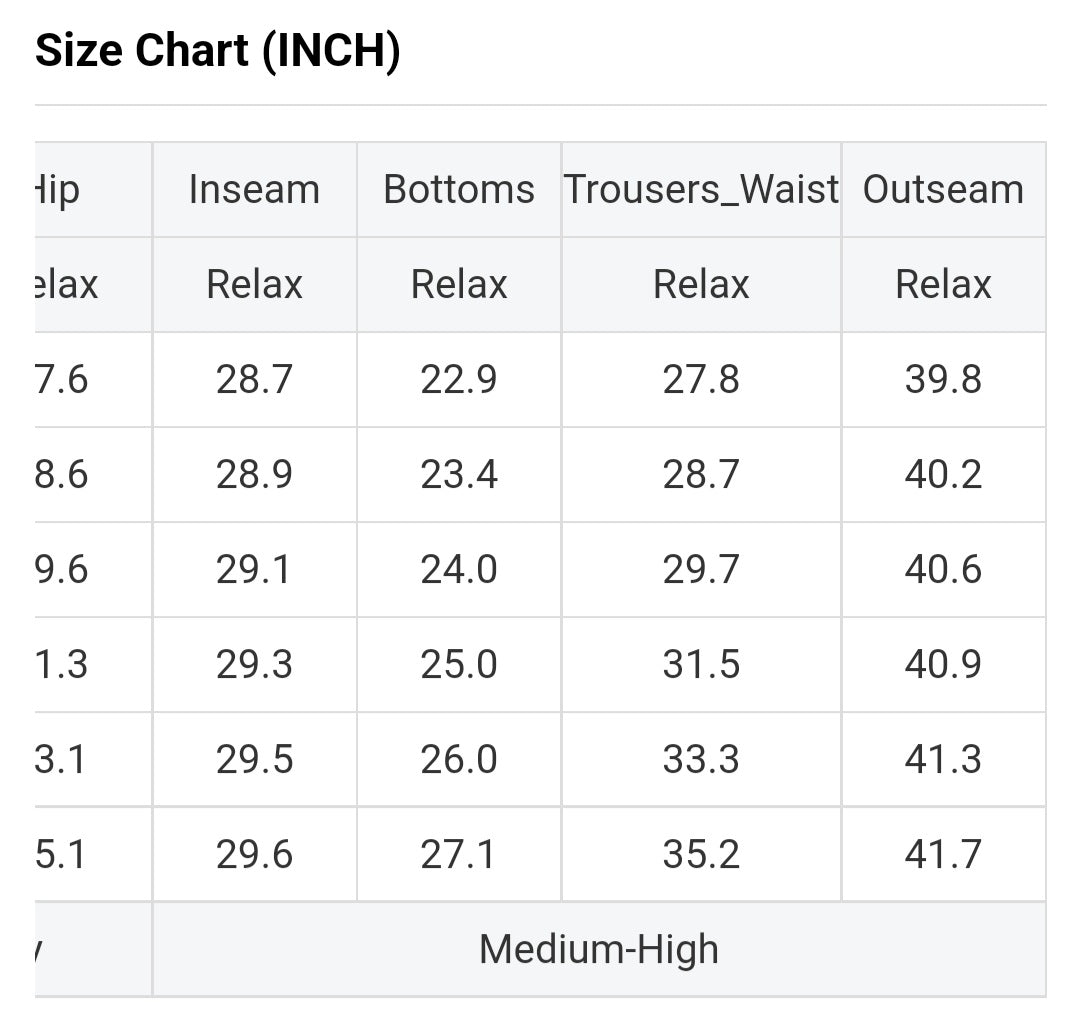Click the Trousers_Waist column header
Viewport: 1080px width, 1020px height.
tap(701, 190)
